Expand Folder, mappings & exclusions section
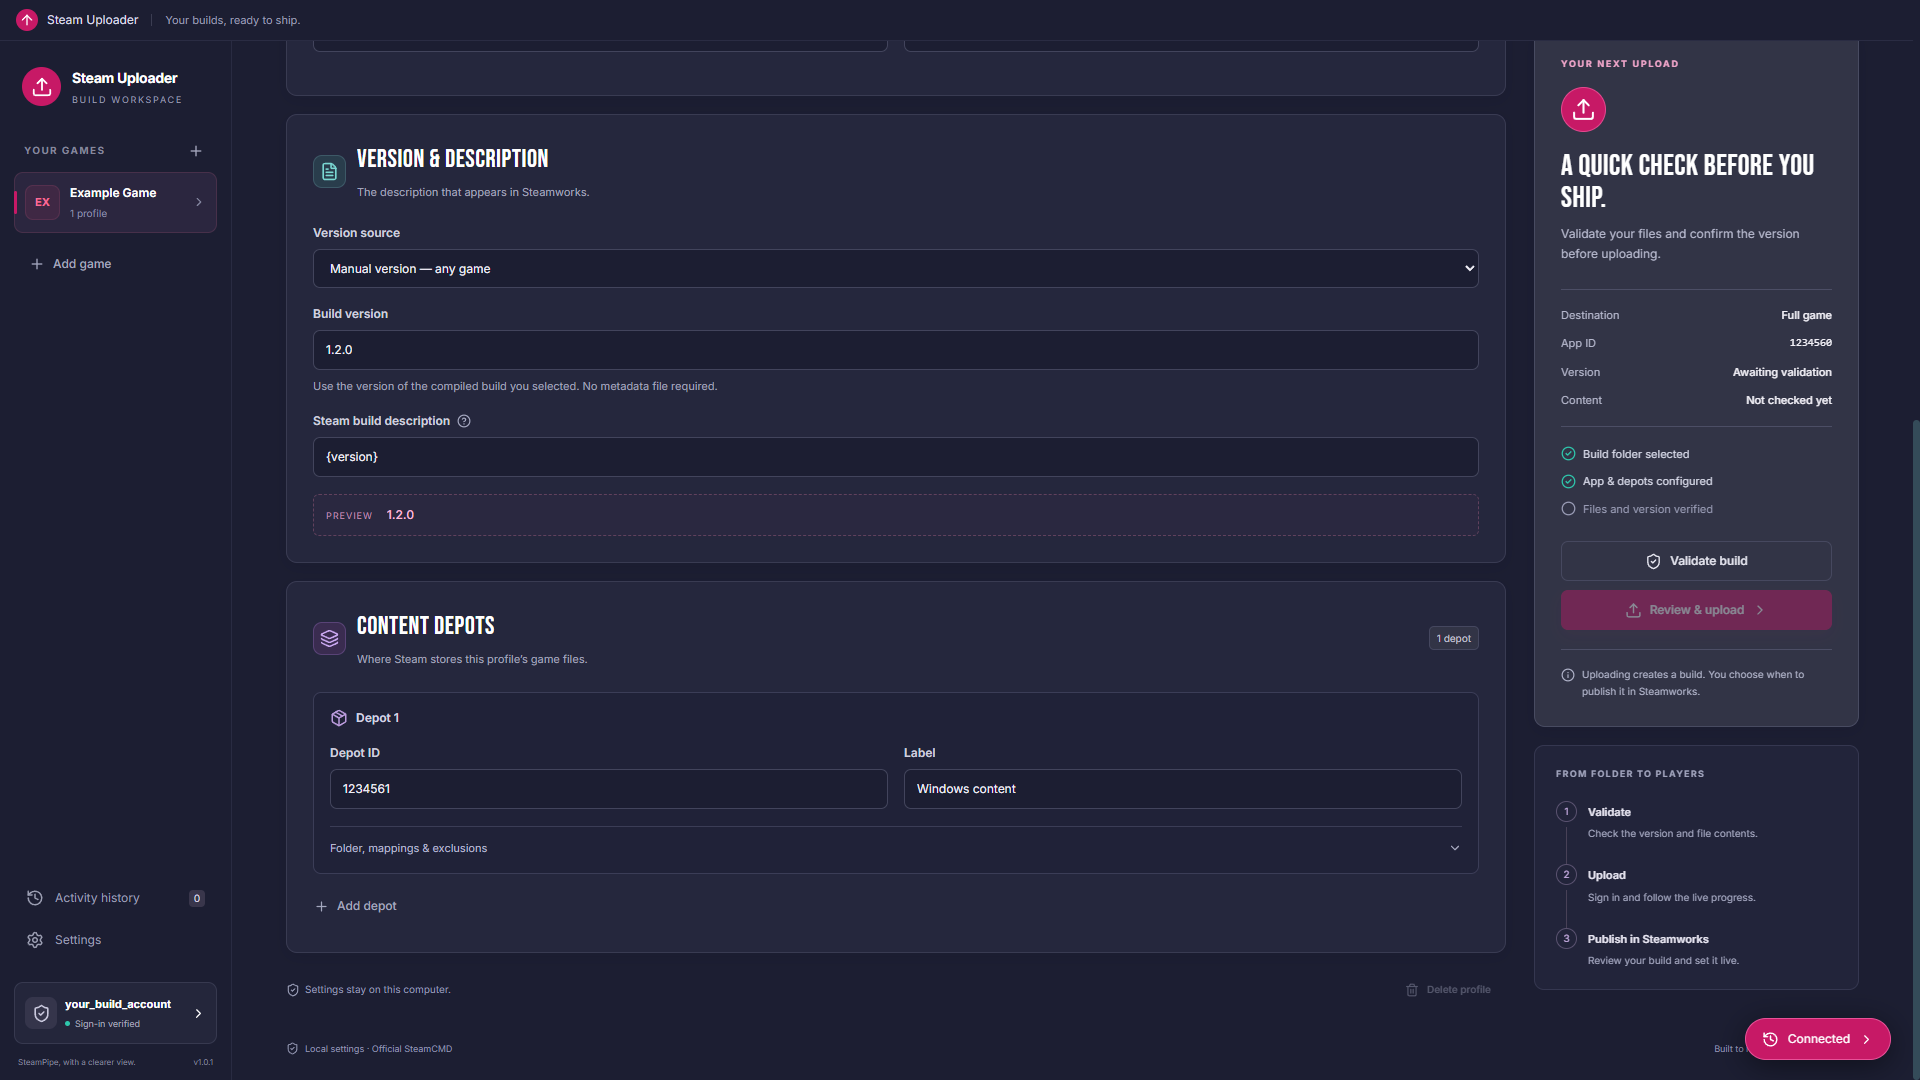Viewport: 1920px width, 1080px height. tap(895, 848)
